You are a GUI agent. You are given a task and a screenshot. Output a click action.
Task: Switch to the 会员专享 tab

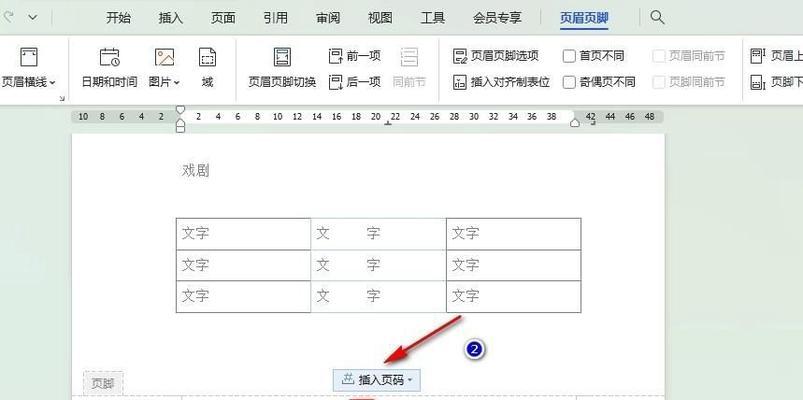[x=497, y=18]
